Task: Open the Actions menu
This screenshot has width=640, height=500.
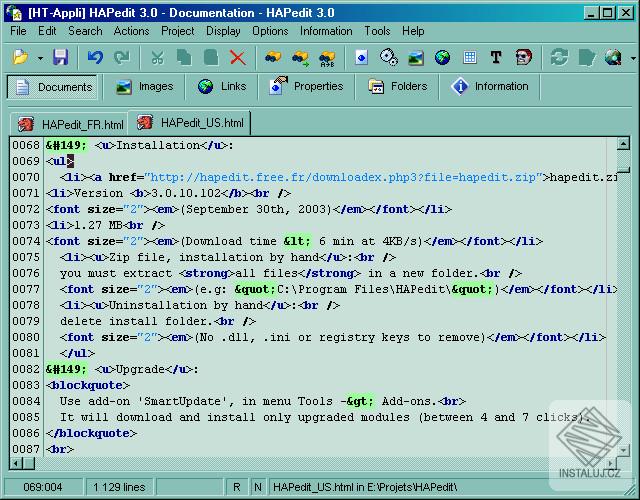Action: click(x=131, y=31)
